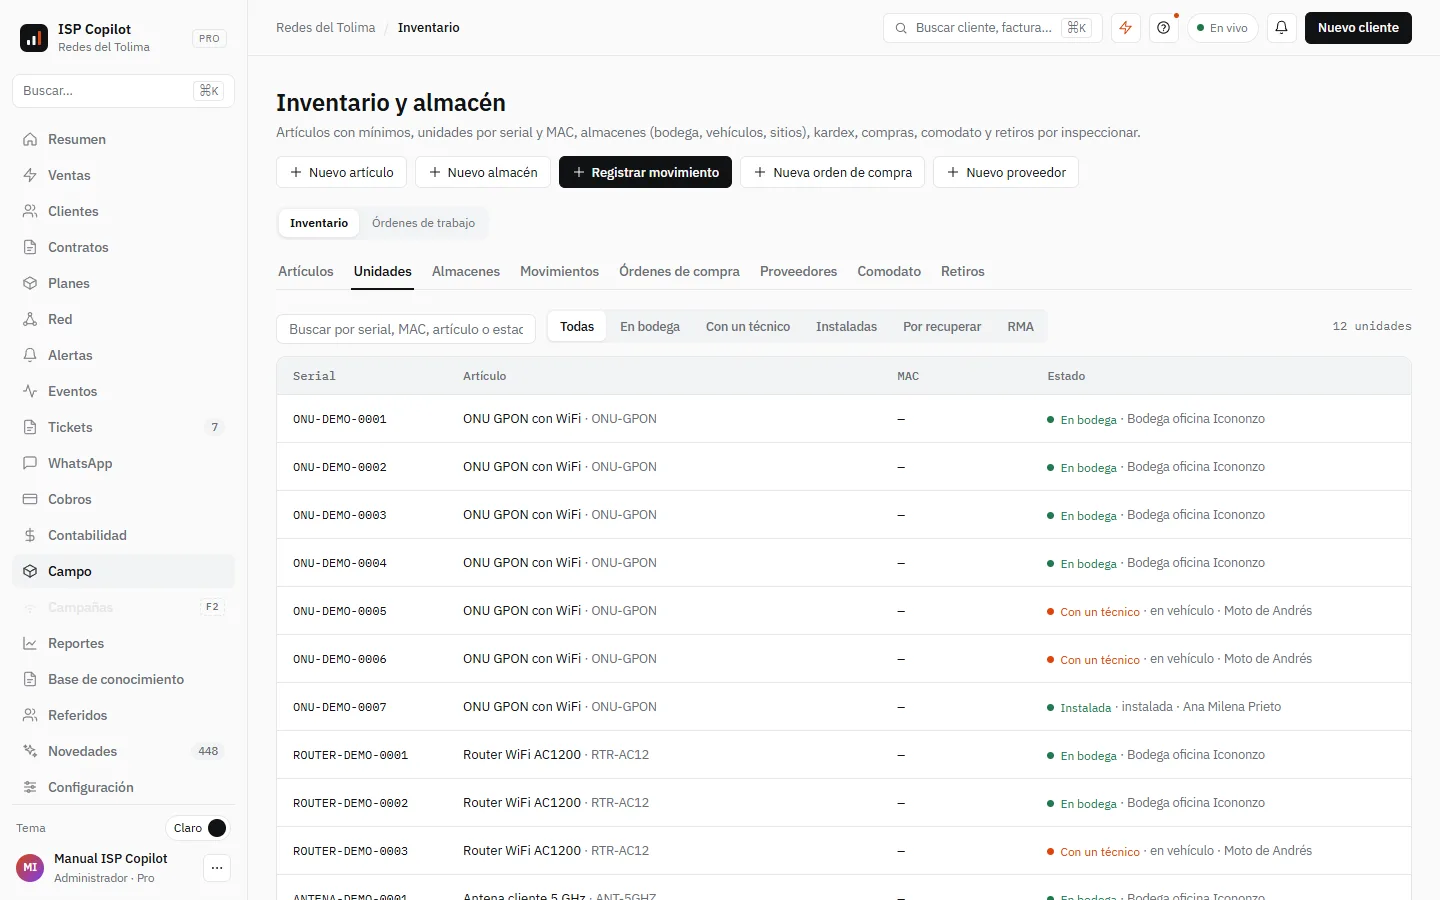The image size is (1440, 900).
Task: Go to the Proveedores tab
Action: pyautogui.click(x=798, y=271)
